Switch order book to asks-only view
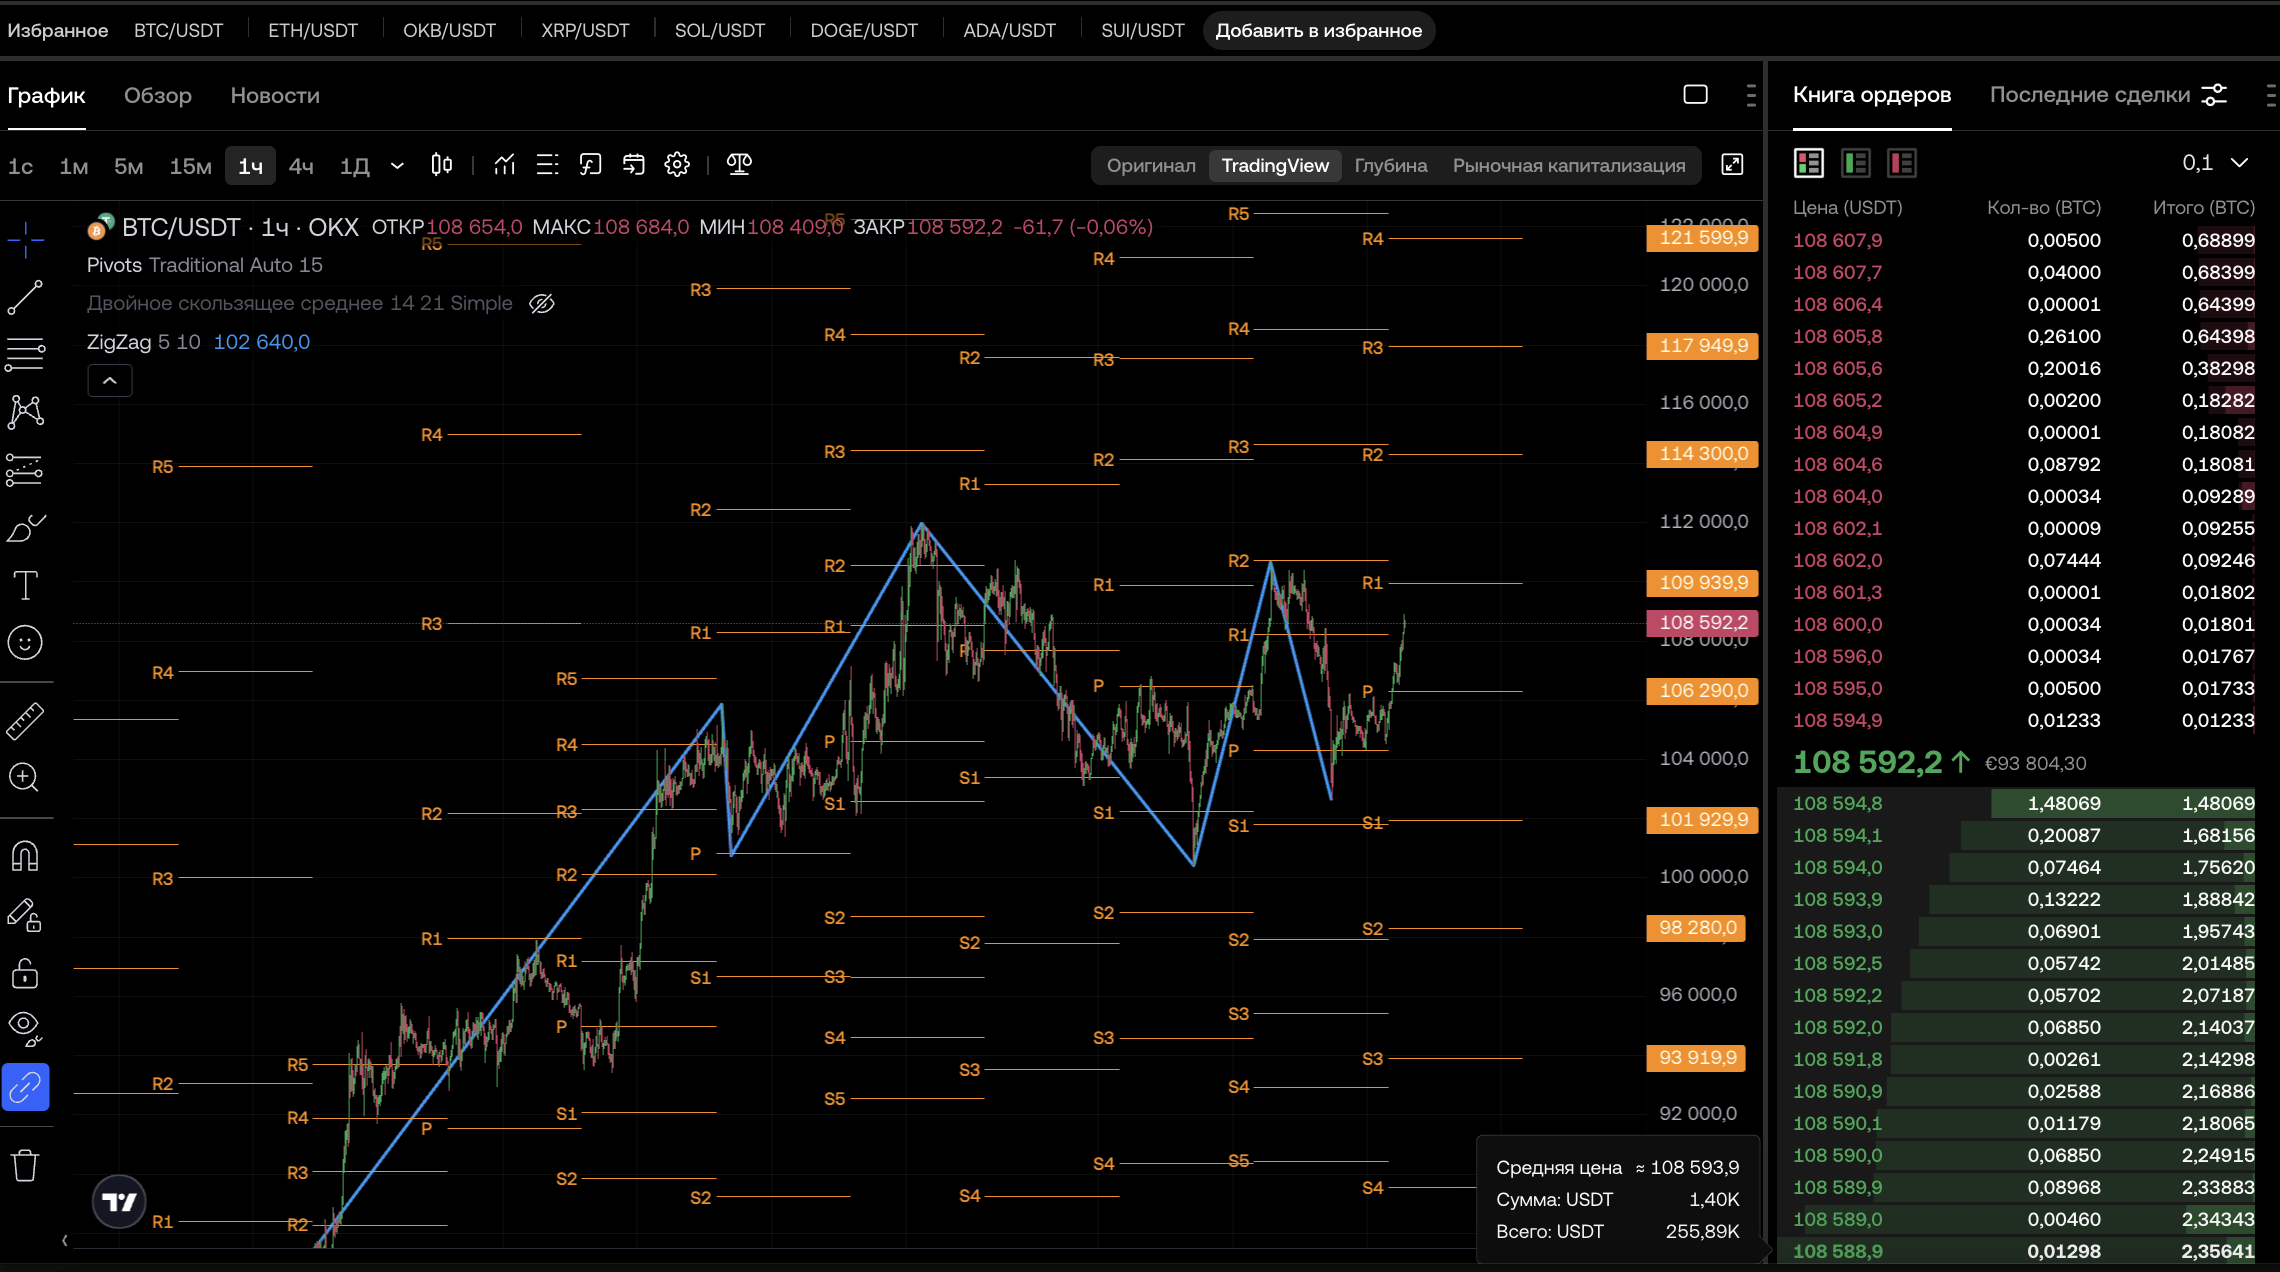Viewport: 2280px width, 1272px height. tap(1902, 163)
